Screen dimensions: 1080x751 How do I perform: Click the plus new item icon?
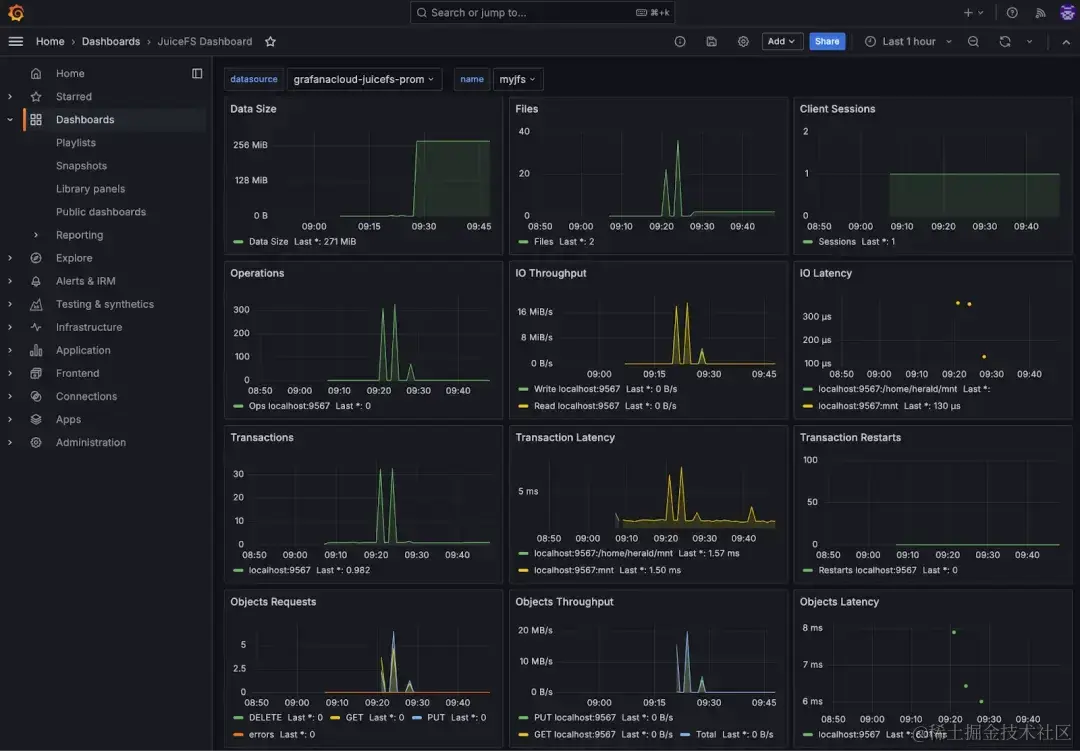pos(968,12)
